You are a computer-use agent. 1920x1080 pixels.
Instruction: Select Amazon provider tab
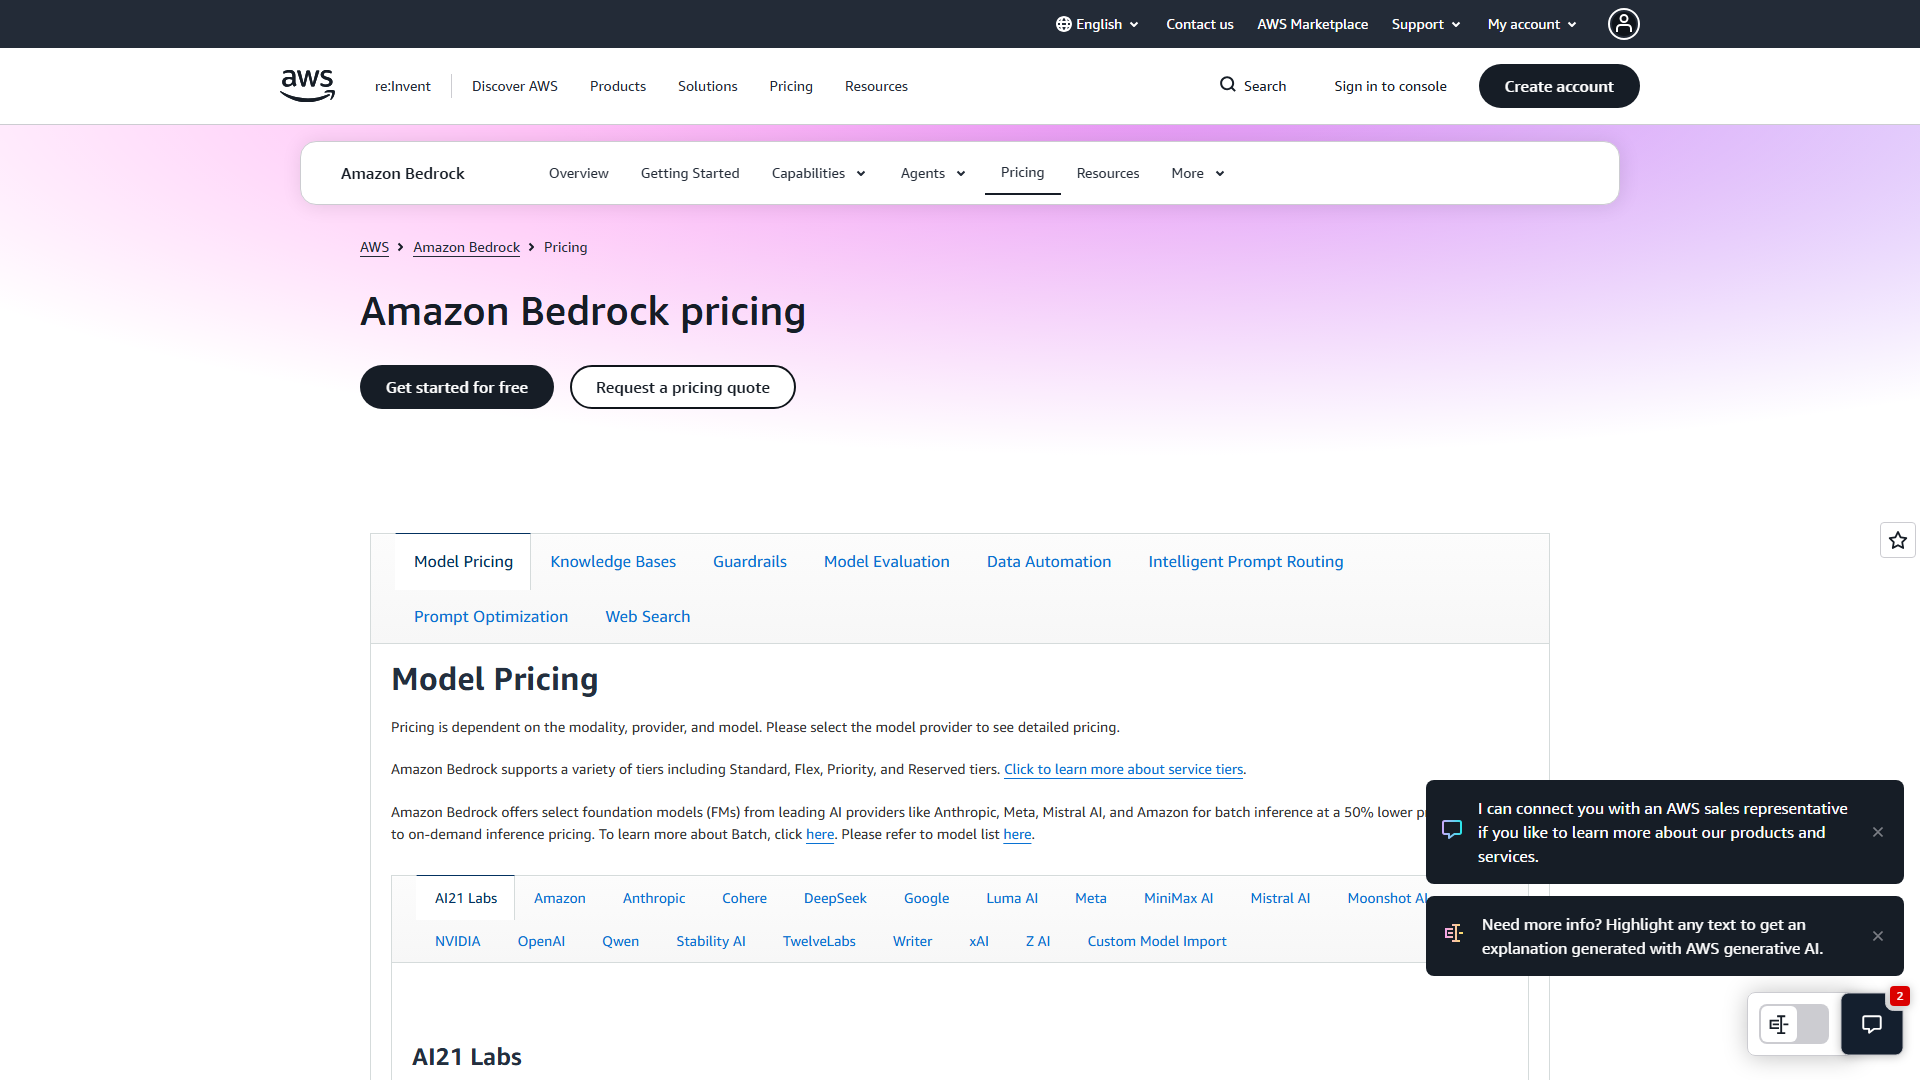coord(559,898)
